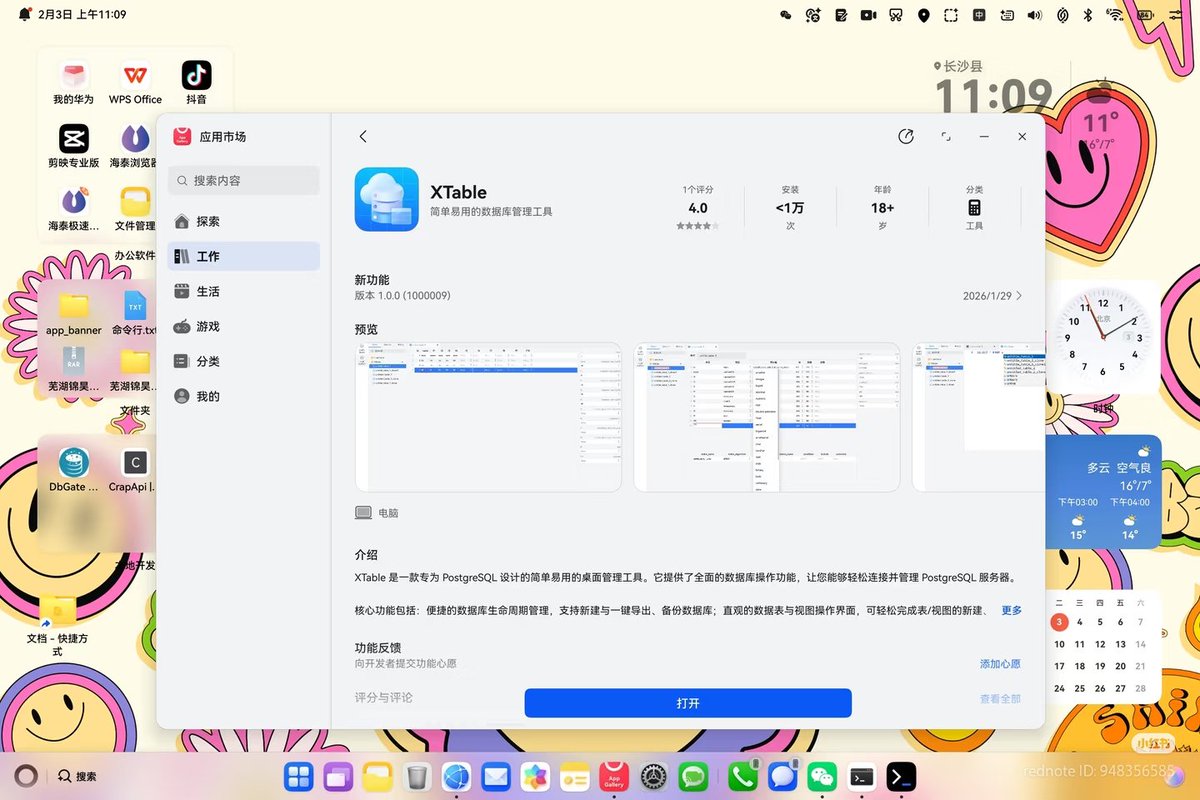
Task: Open 文档 - 快捷方式 folder shortcut
Action: 57,624
